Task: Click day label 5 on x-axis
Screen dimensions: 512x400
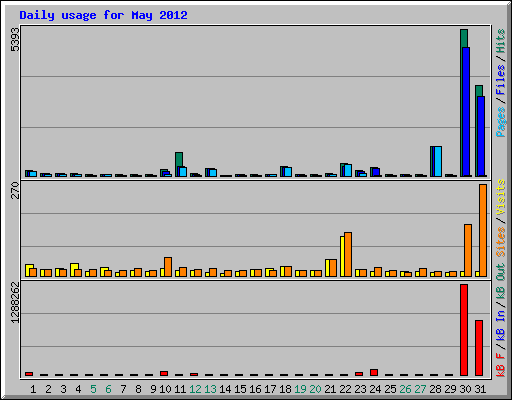Action: click(x=93, y=389)
